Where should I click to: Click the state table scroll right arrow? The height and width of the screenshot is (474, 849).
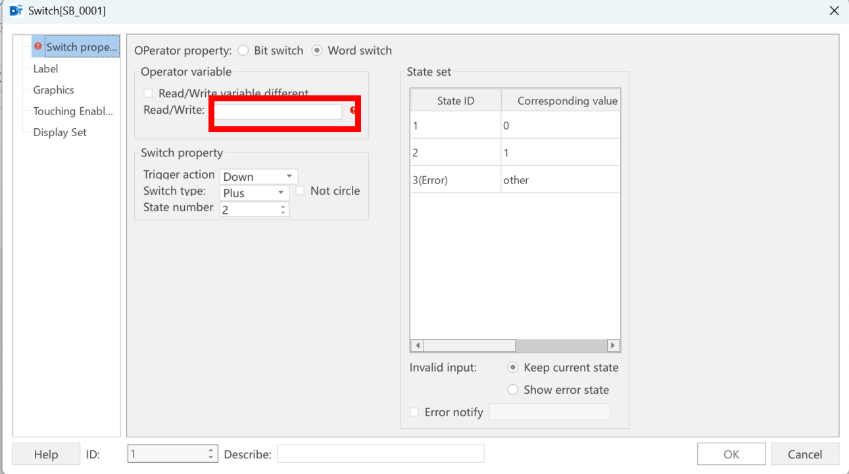pyautogui.click(x=613, y=346)
